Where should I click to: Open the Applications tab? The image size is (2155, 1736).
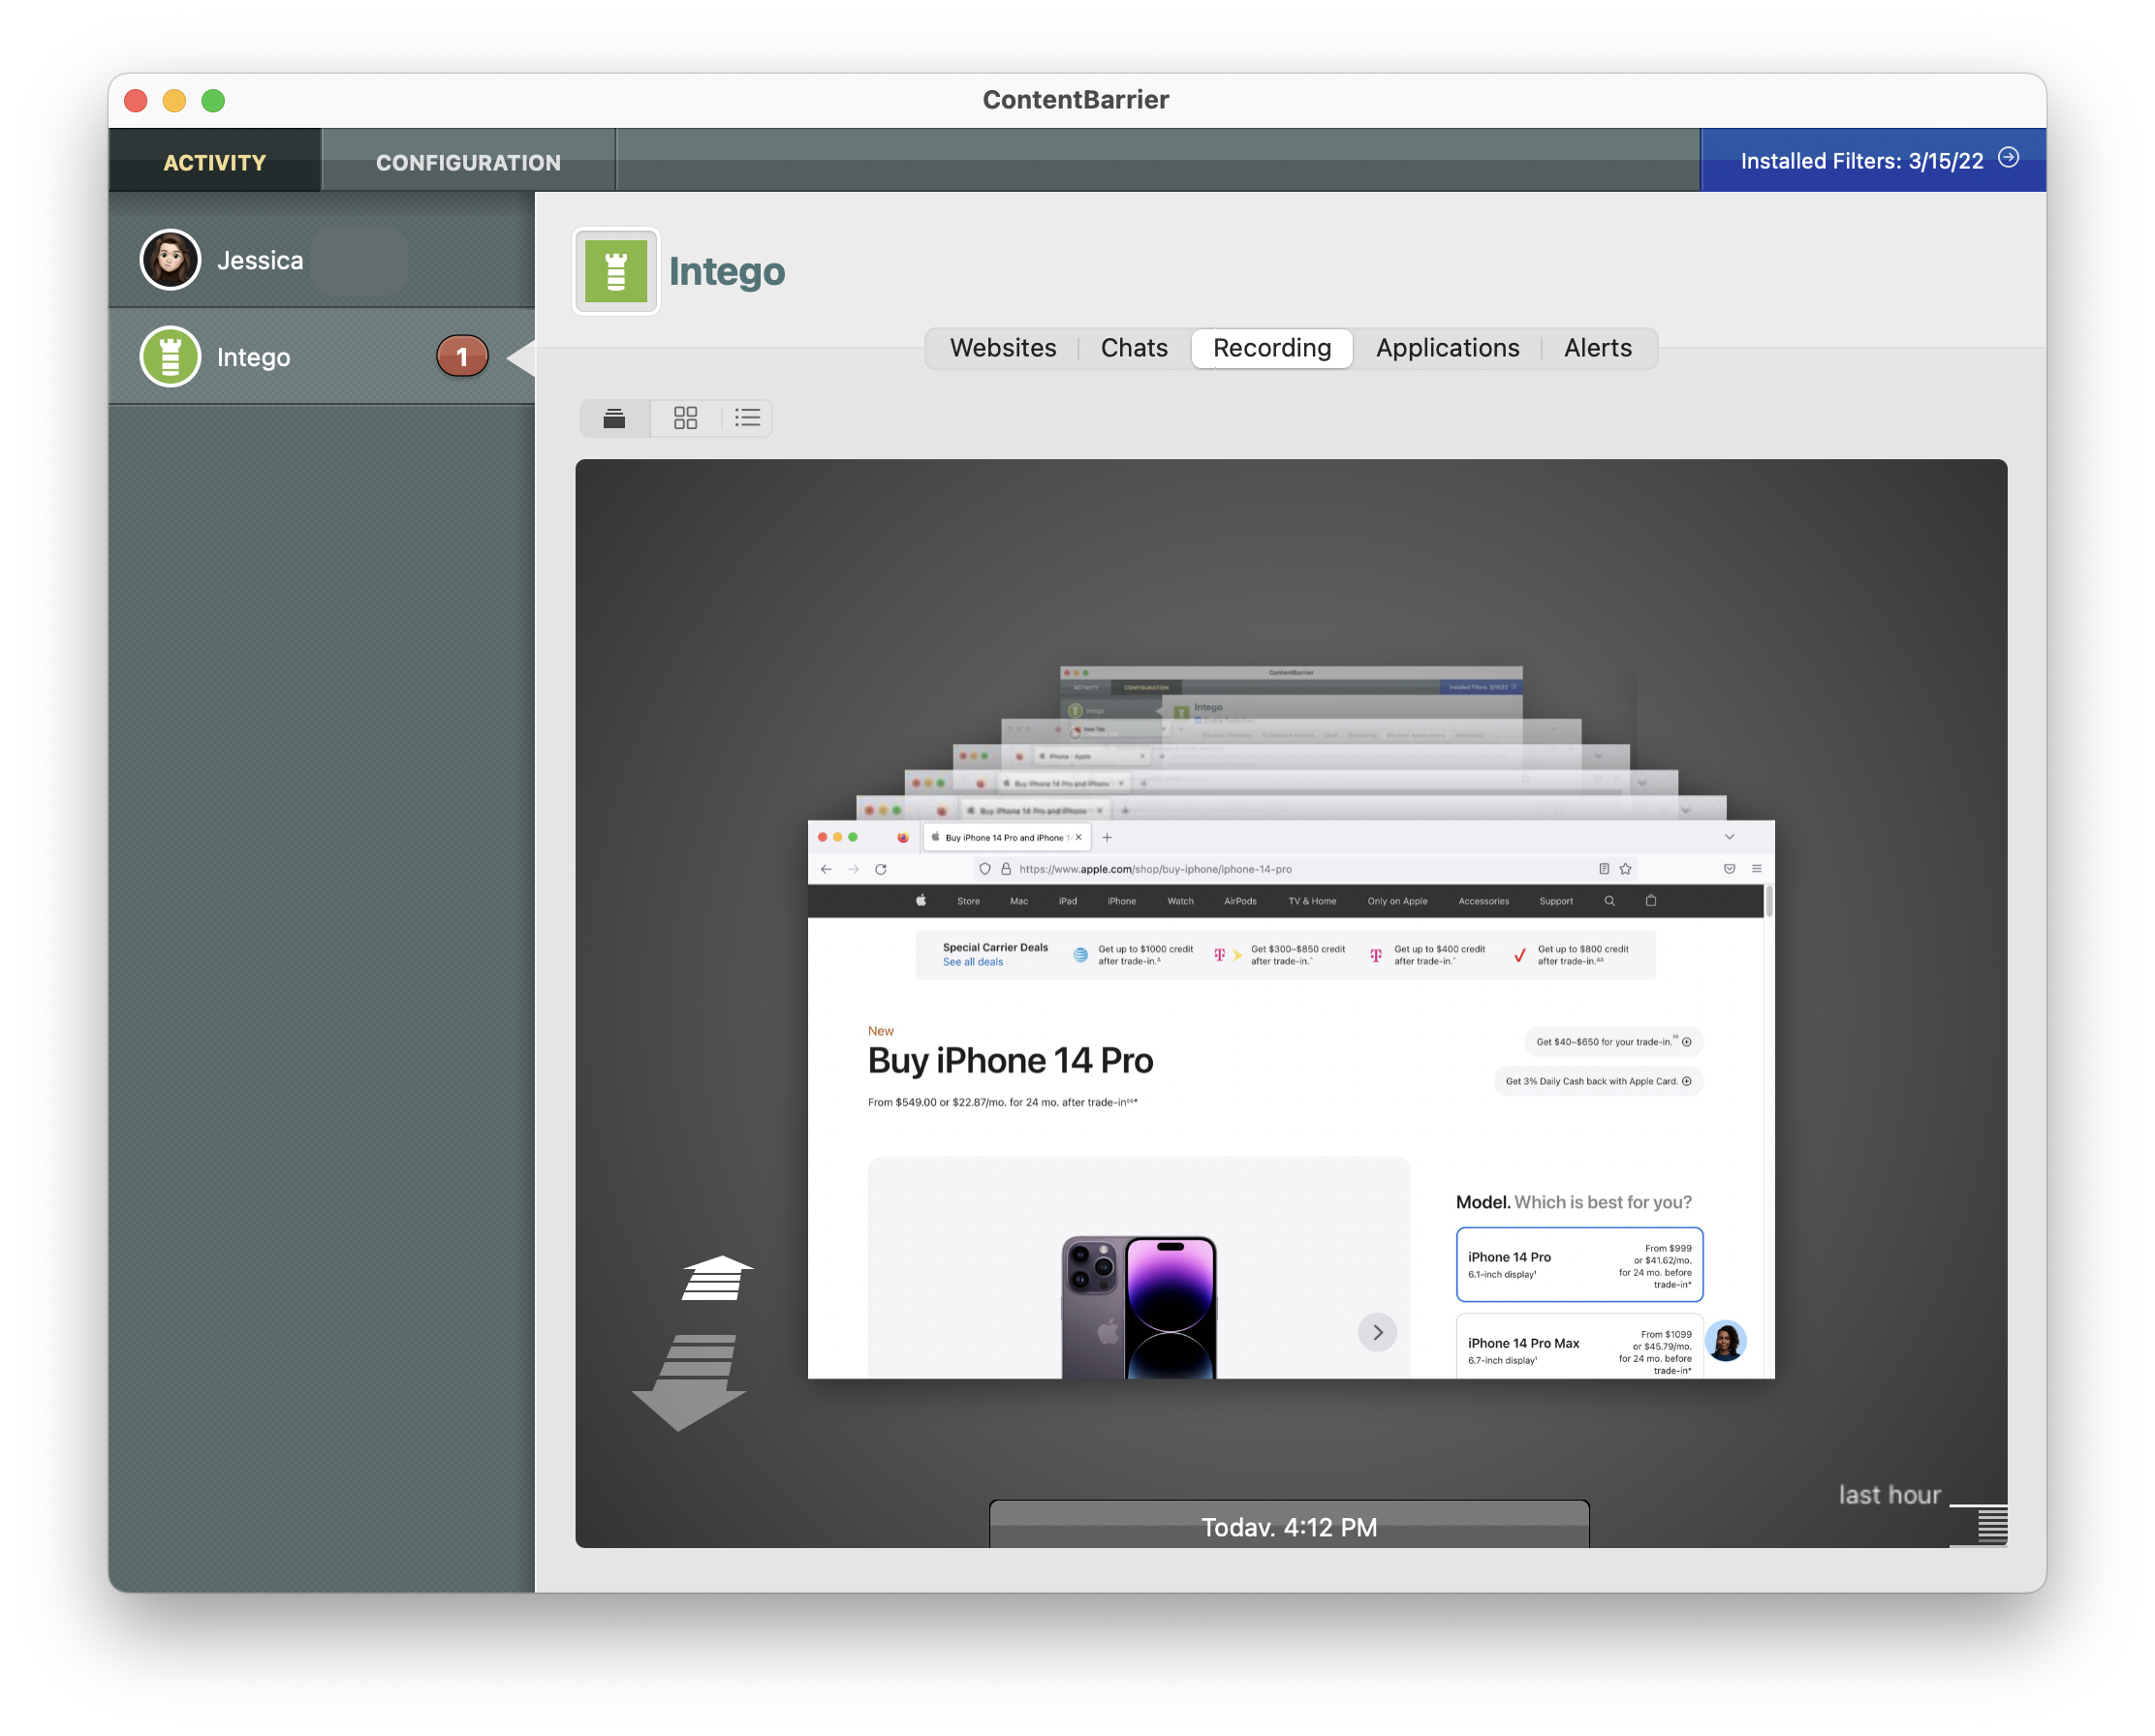click(x=1447, y=348)
